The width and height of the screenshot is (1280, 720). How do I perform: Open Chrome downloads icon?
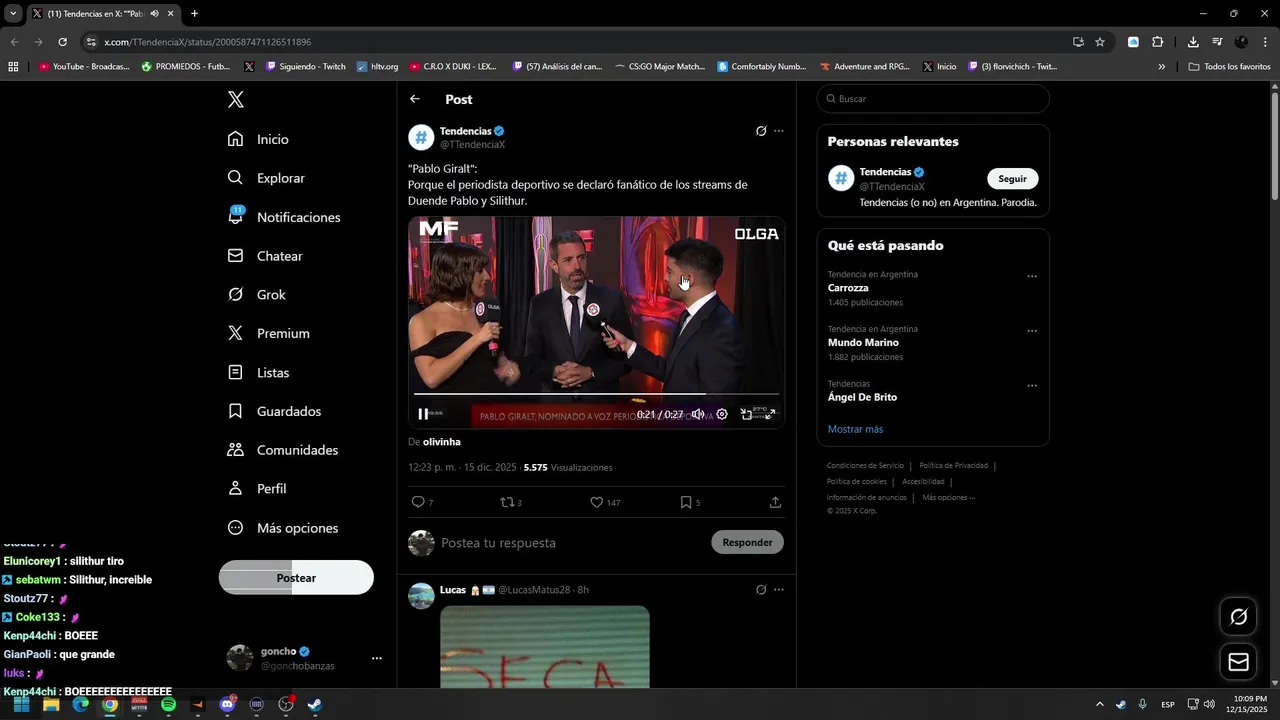pyautogui.click(x=1193, y=42)
